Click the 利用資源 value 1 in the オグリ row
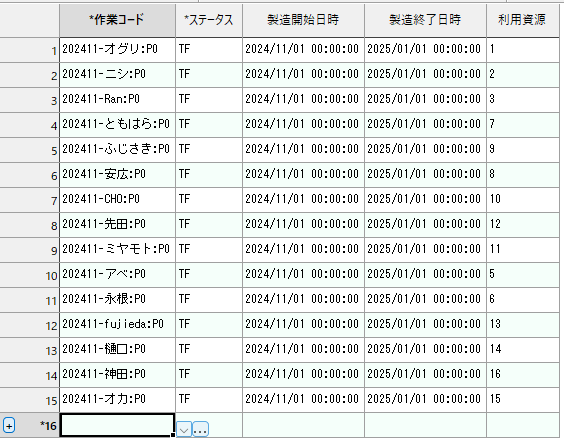The width and height of the screenshot is (564, 441). coord(523,50)
